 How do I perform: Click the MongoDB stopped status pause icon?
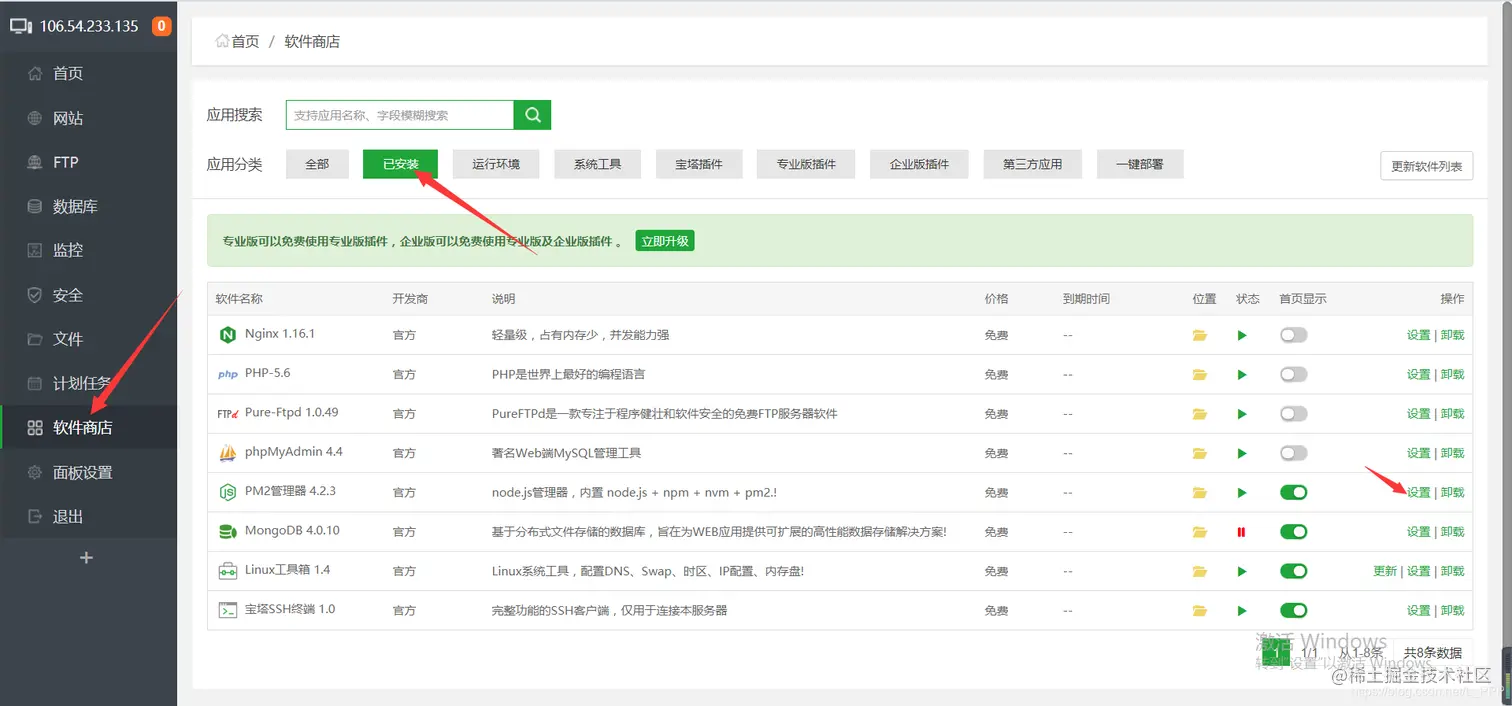point(1242,532)
